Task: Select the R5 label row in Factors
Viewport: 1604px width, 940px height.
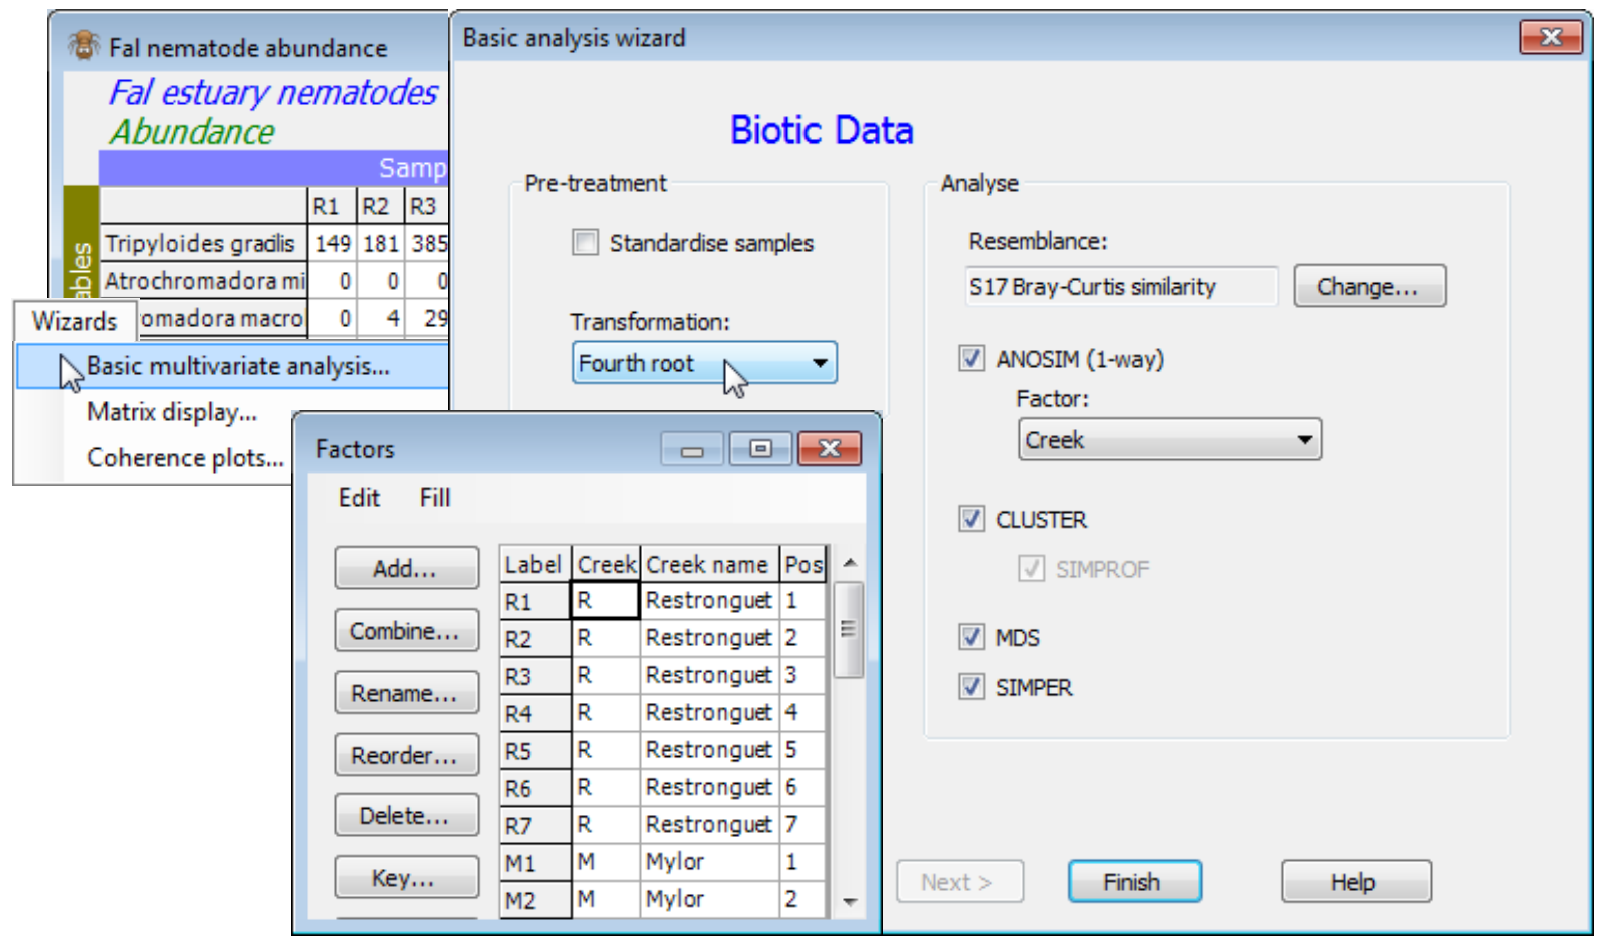Action: pyautogui.click(x=535, y=750)
